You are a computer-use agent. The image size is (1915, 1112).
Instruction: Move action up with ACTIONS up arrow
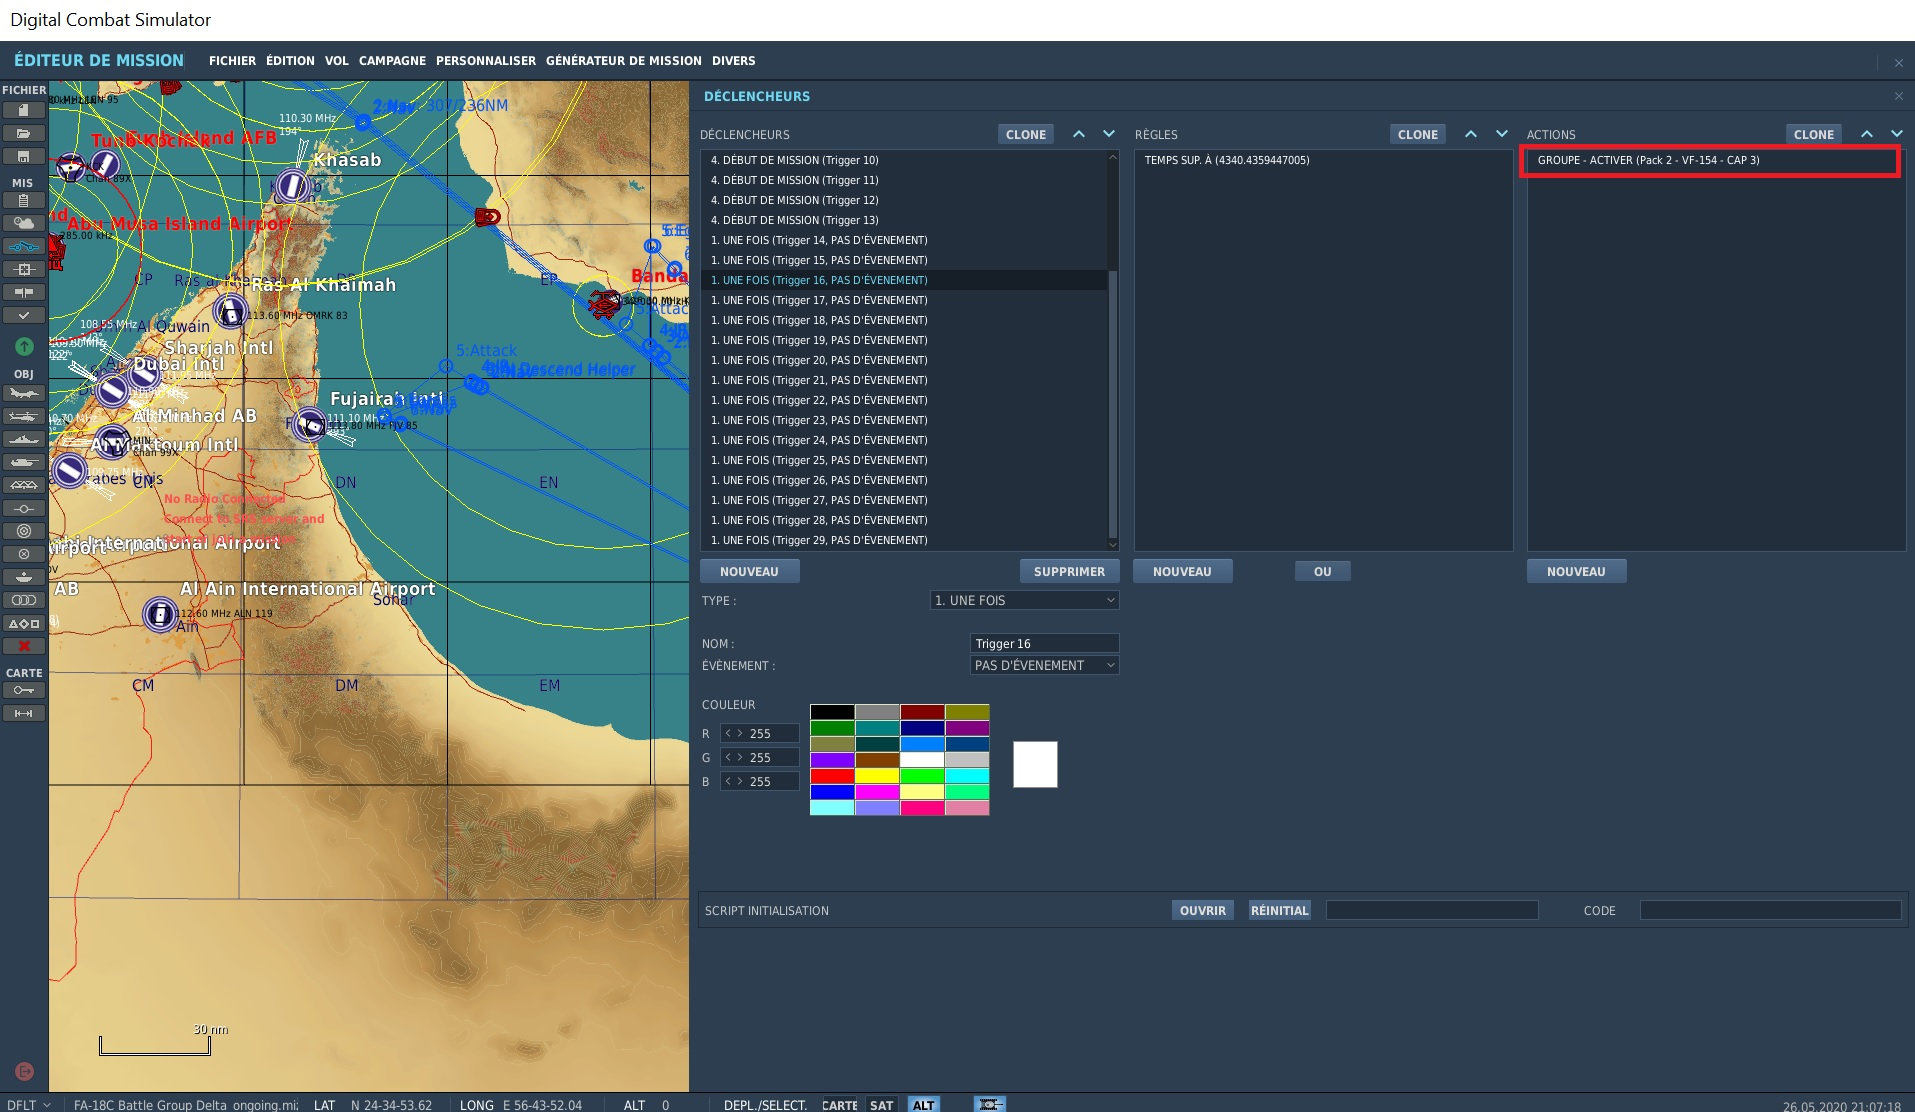pos(1867,134)
